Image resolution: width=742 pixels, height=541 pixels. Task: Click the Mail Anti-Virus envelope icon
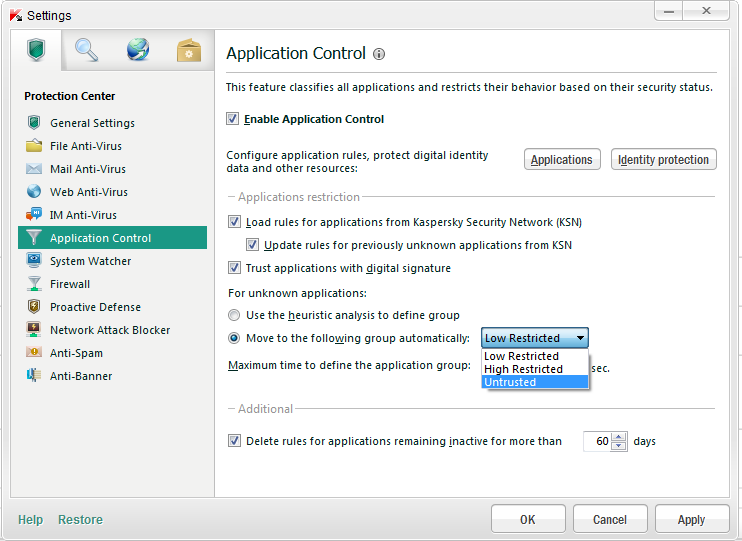coord(34,169)
